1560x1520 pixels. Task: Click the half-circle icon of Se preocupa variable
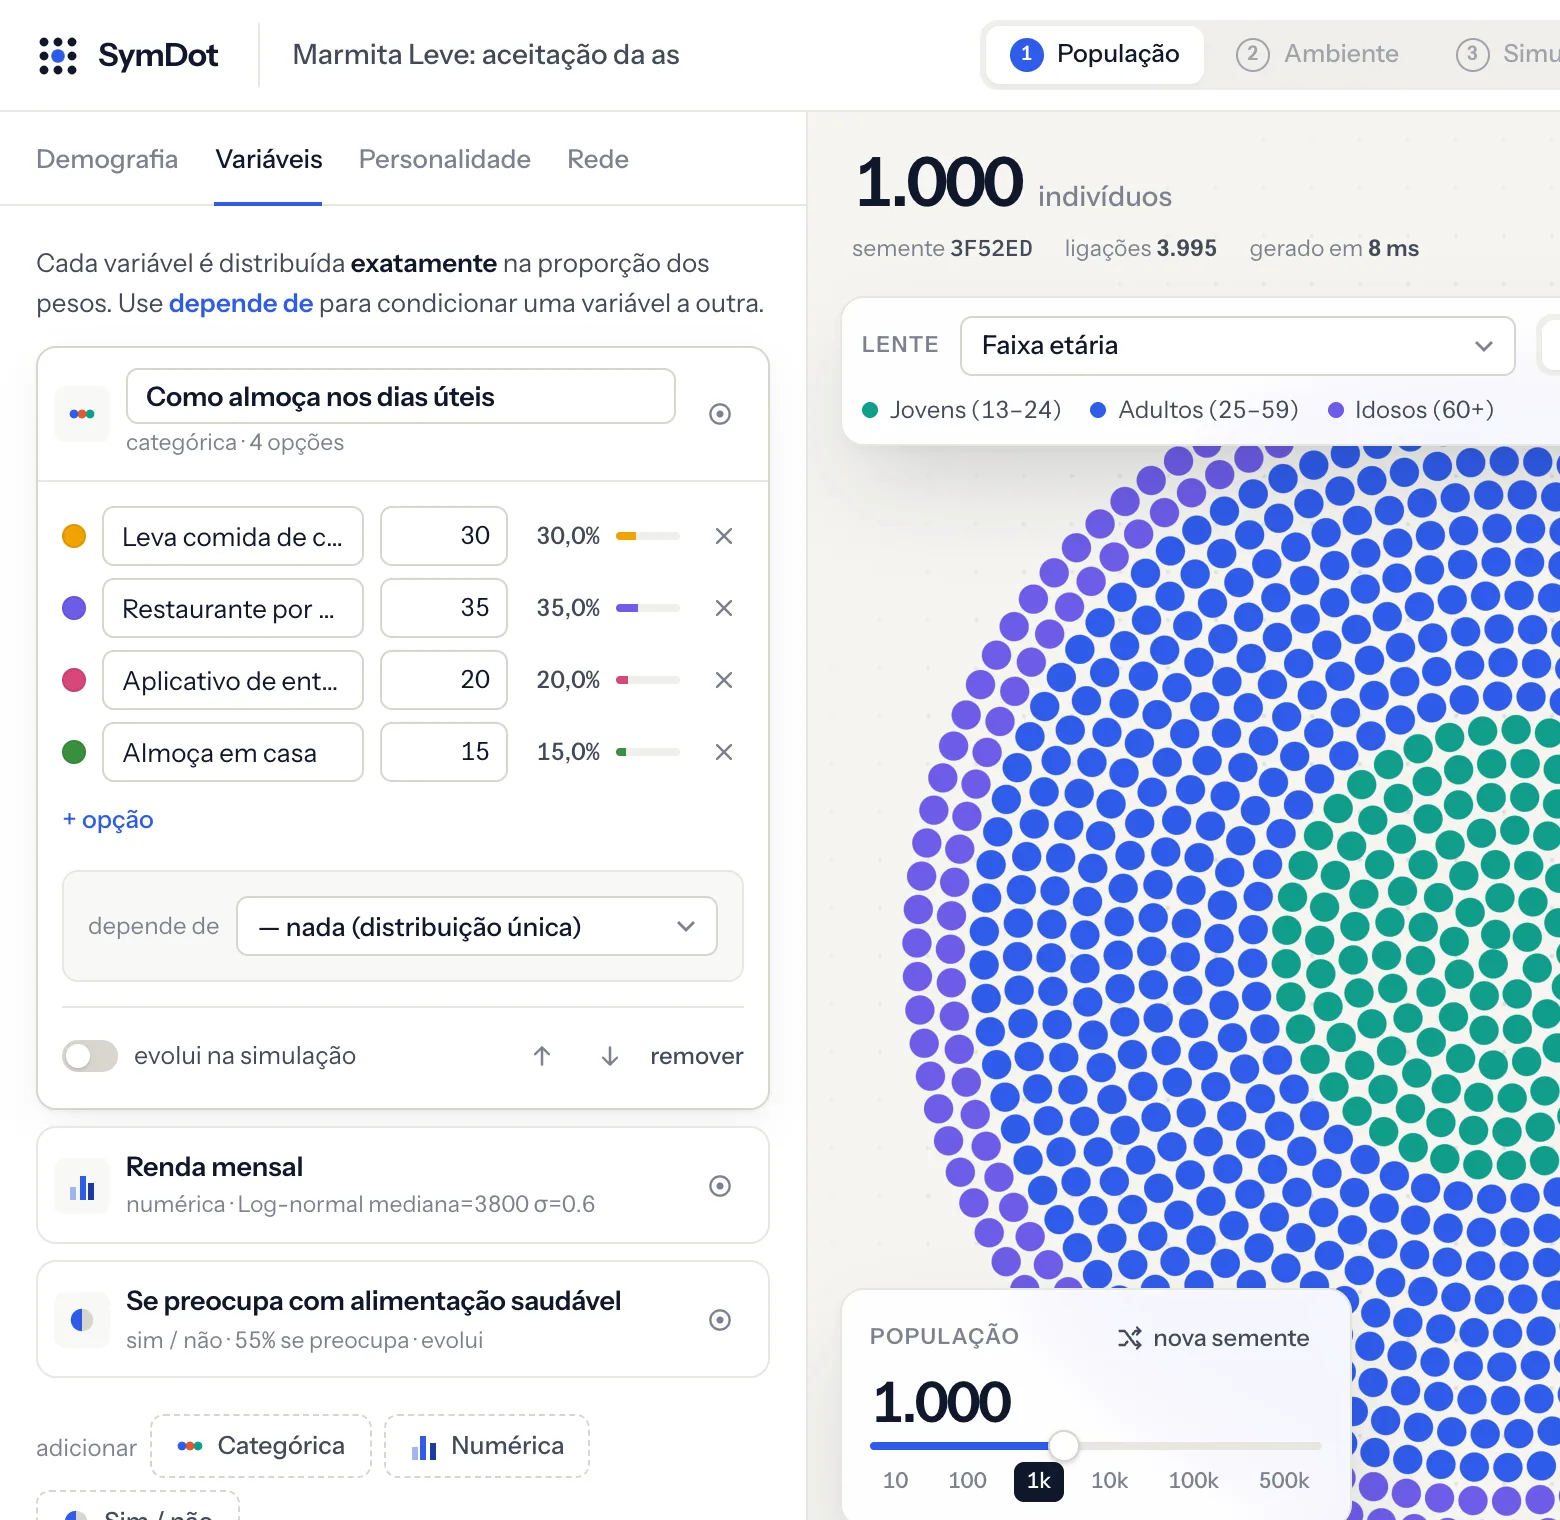pyautogui.click(x=82, y=1320)
